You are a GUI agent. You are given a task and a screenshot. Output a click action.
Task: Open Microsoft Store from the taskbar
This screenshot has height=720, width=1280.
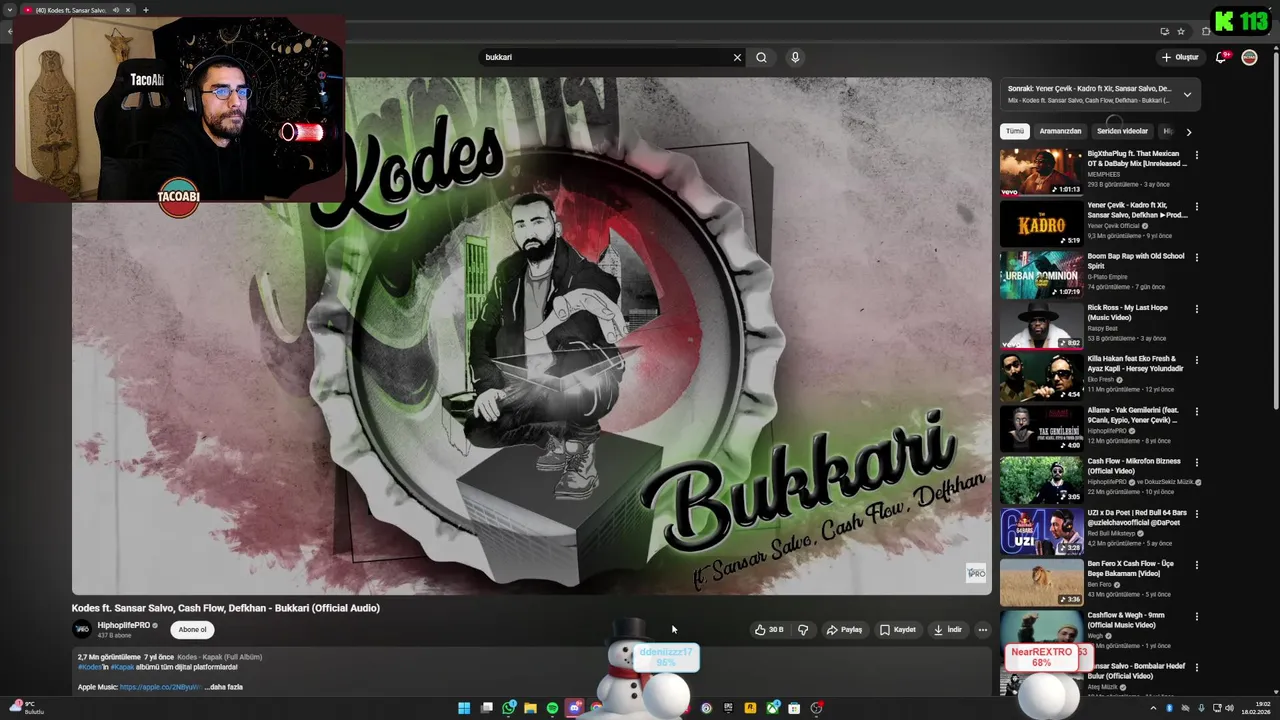click(x=794, y=708)
